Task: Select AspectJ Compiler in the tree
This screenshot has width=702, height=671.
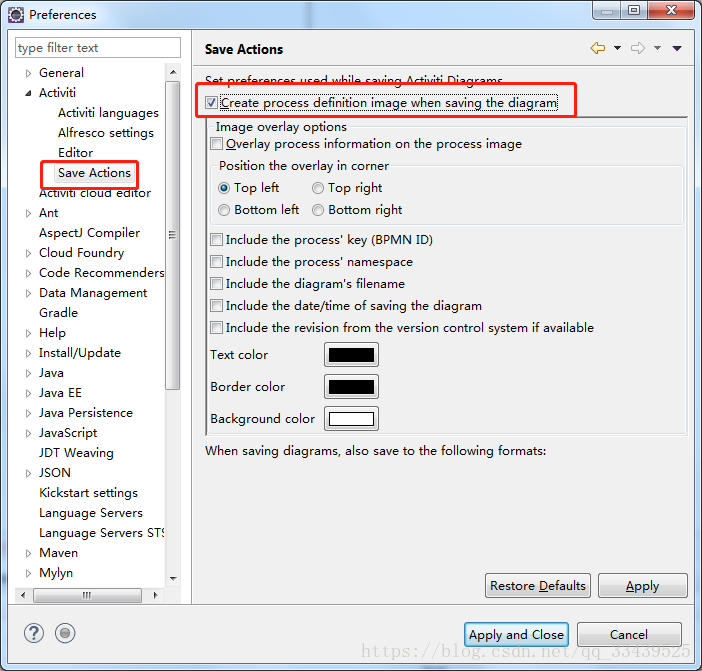Action: pyautogui.click(x=89, y=233)
